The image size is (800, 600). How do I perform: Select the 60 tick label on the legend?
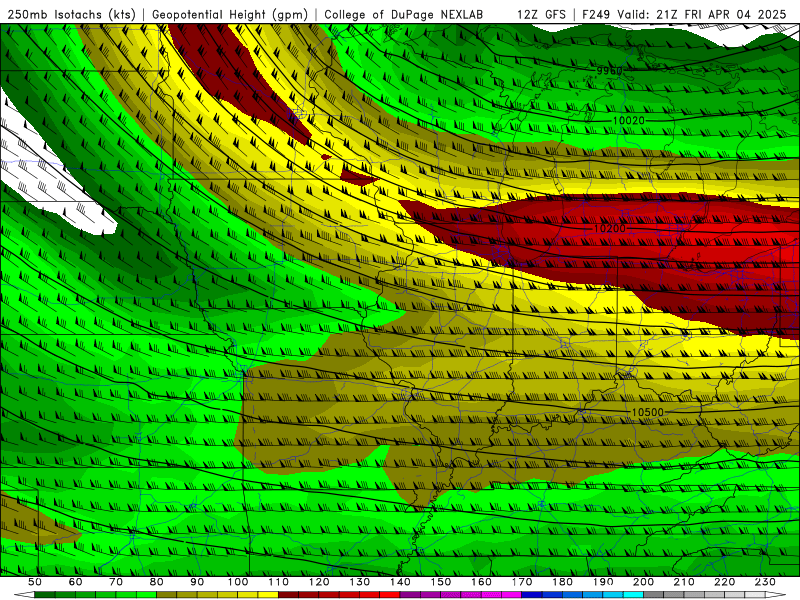75,582
